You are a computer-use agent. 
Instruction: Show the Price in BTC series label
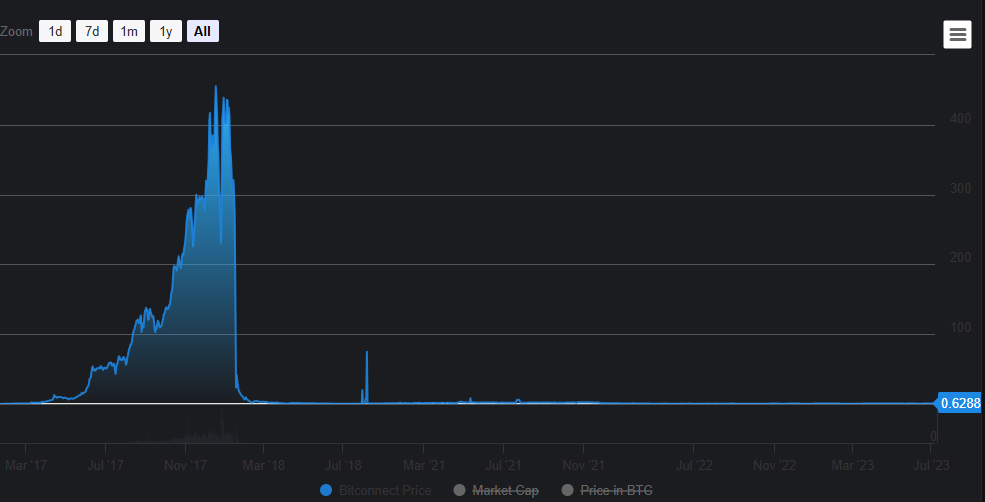(616, 490)
